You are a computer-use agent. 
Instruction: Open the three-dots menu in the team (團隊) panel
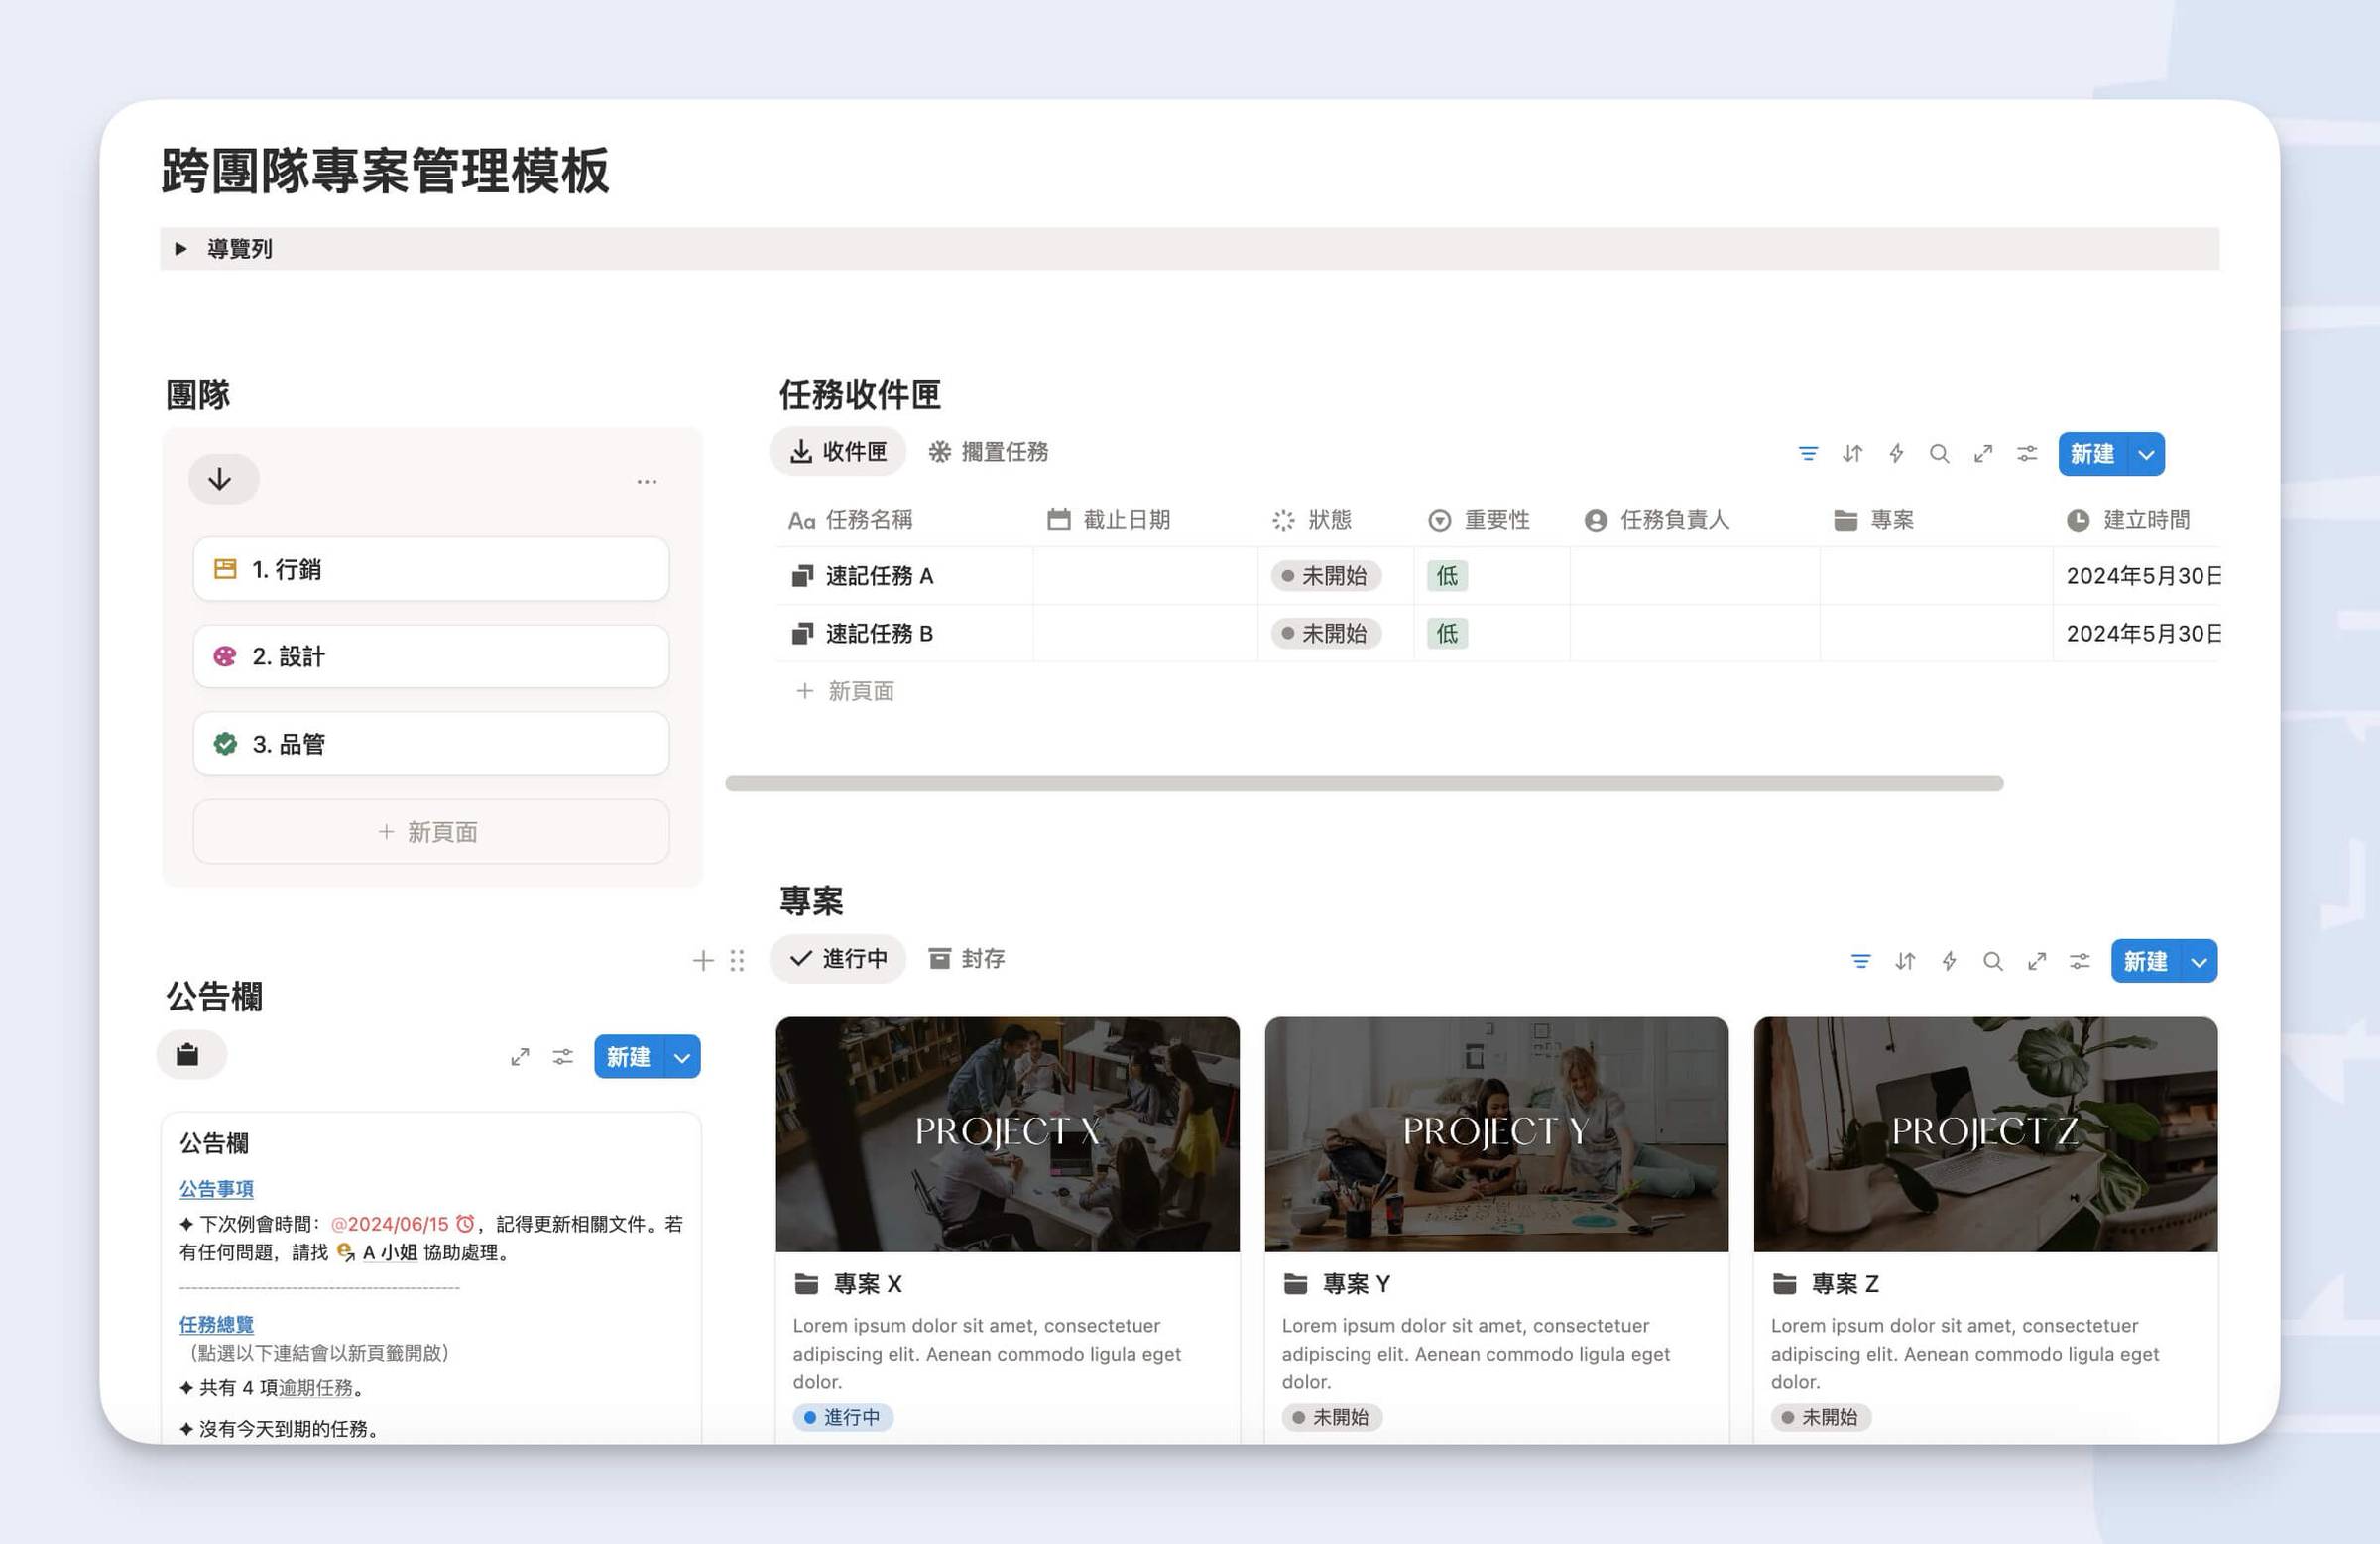tap(646, 481)
